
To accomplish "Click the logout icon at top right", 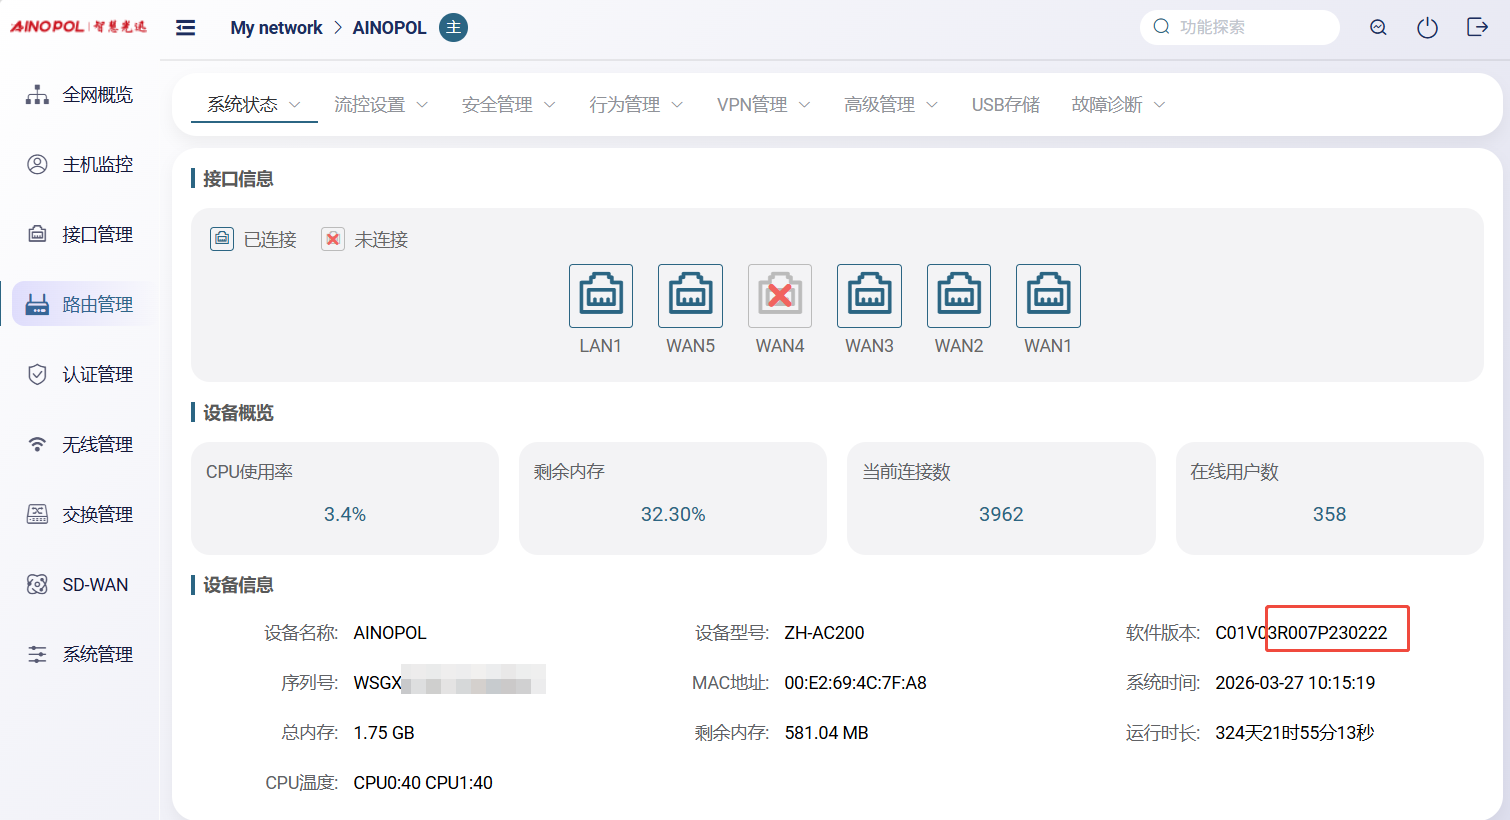I will click(x=1477, y=27).
